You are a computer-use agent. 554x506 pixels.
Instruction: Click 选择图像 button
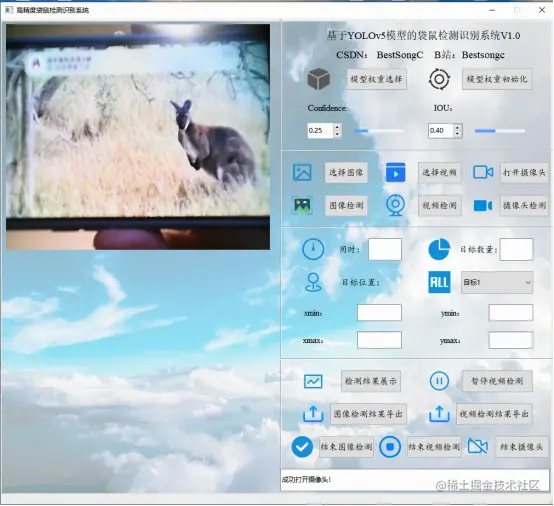(346, 172)
